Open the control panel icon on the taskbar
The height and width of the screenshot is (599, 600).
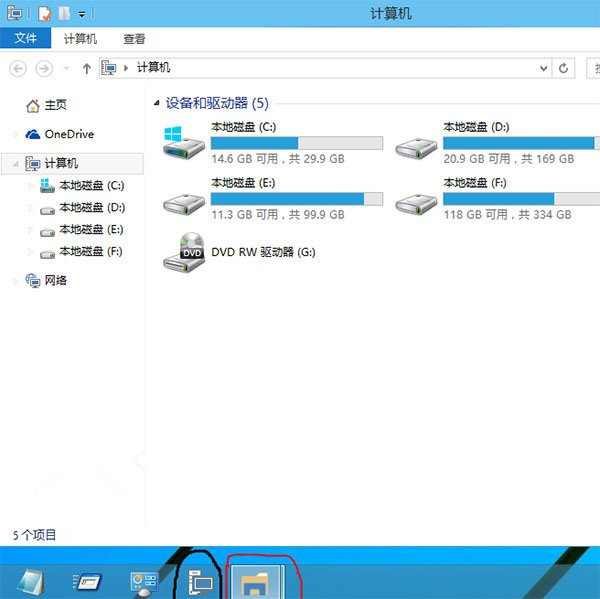coord(144,581)
